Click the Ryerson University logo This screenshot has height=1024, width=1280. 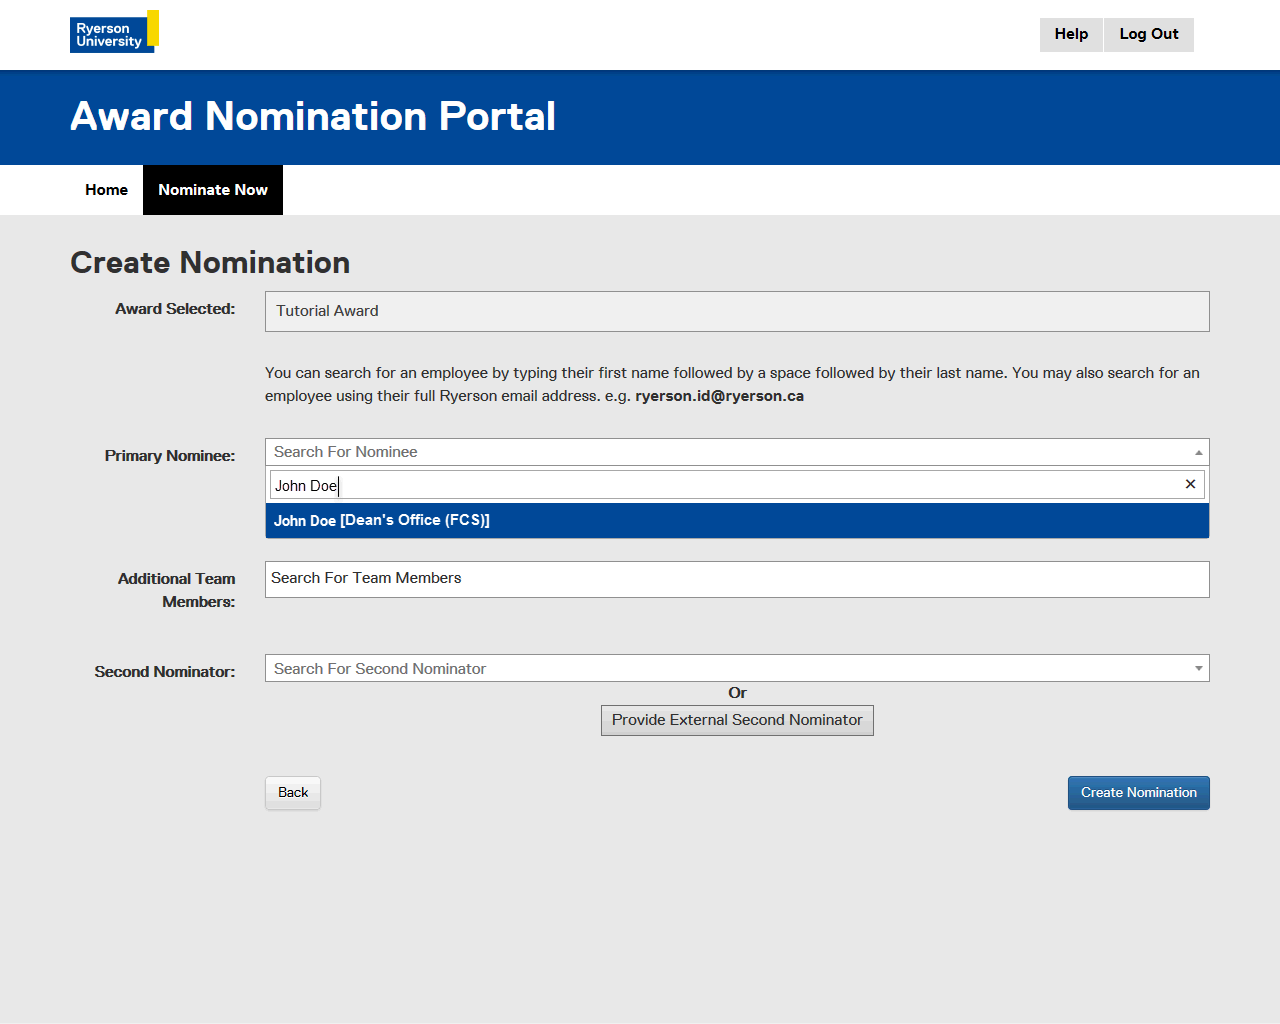(114, 32)
